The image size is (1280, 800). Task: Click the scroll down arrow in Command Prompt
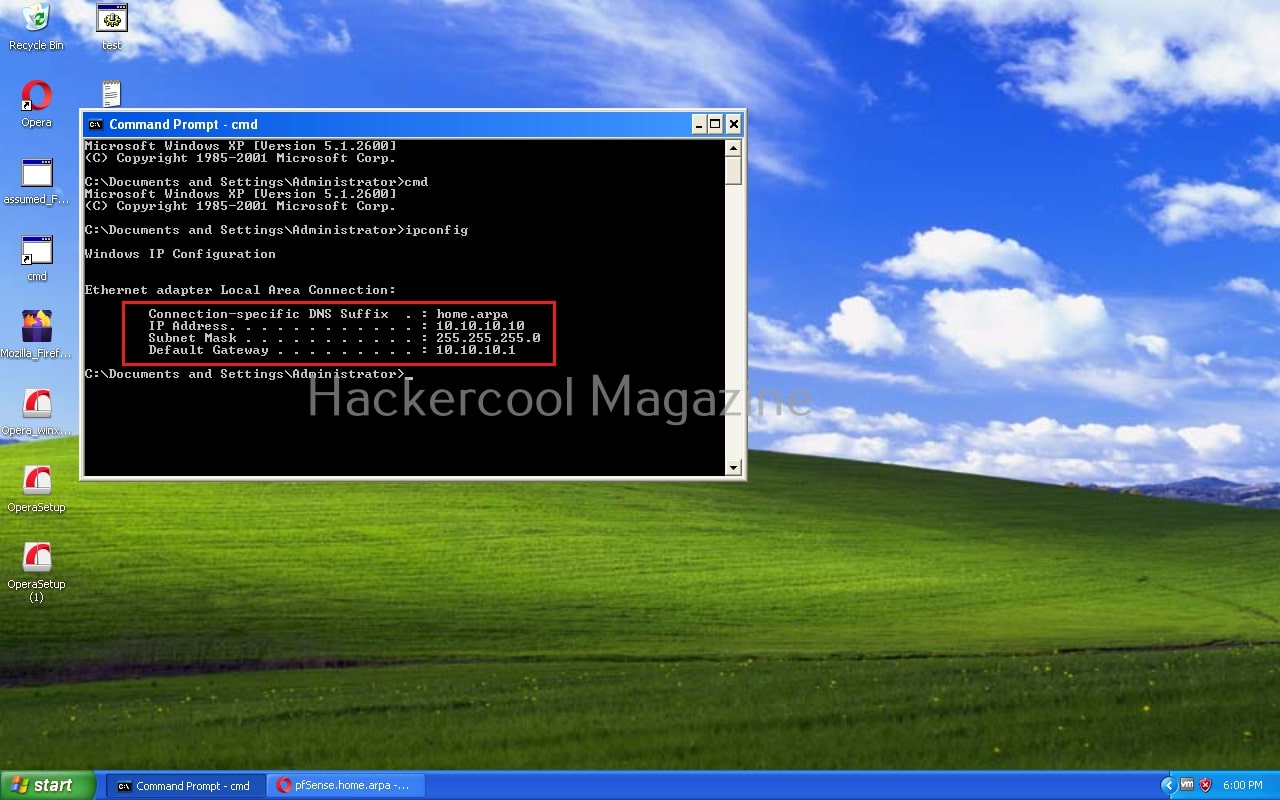click(733, 467)
